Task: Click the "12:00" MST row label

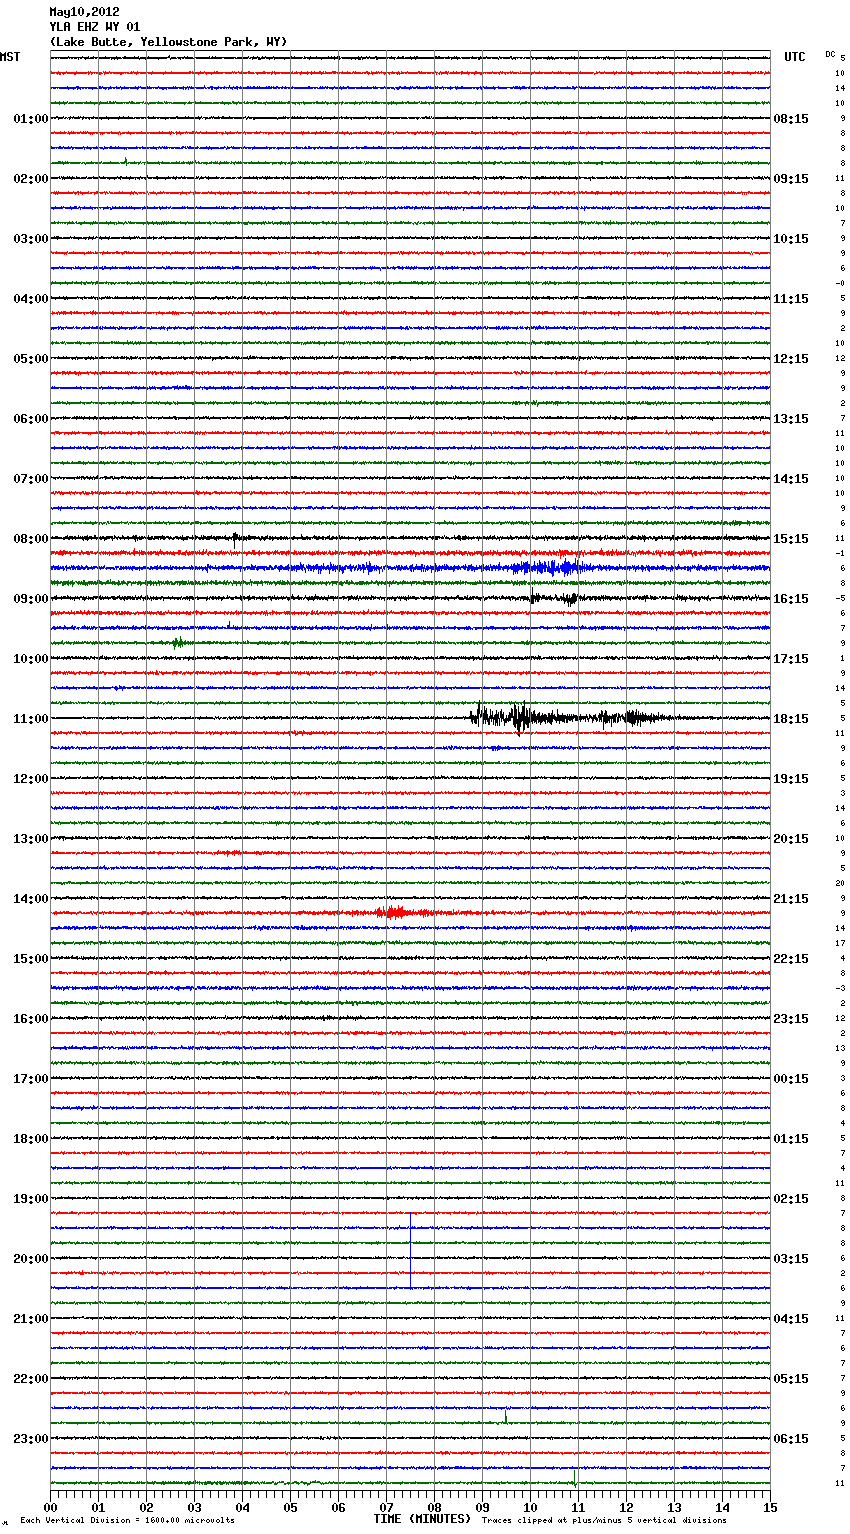Action: coord(31,779)
